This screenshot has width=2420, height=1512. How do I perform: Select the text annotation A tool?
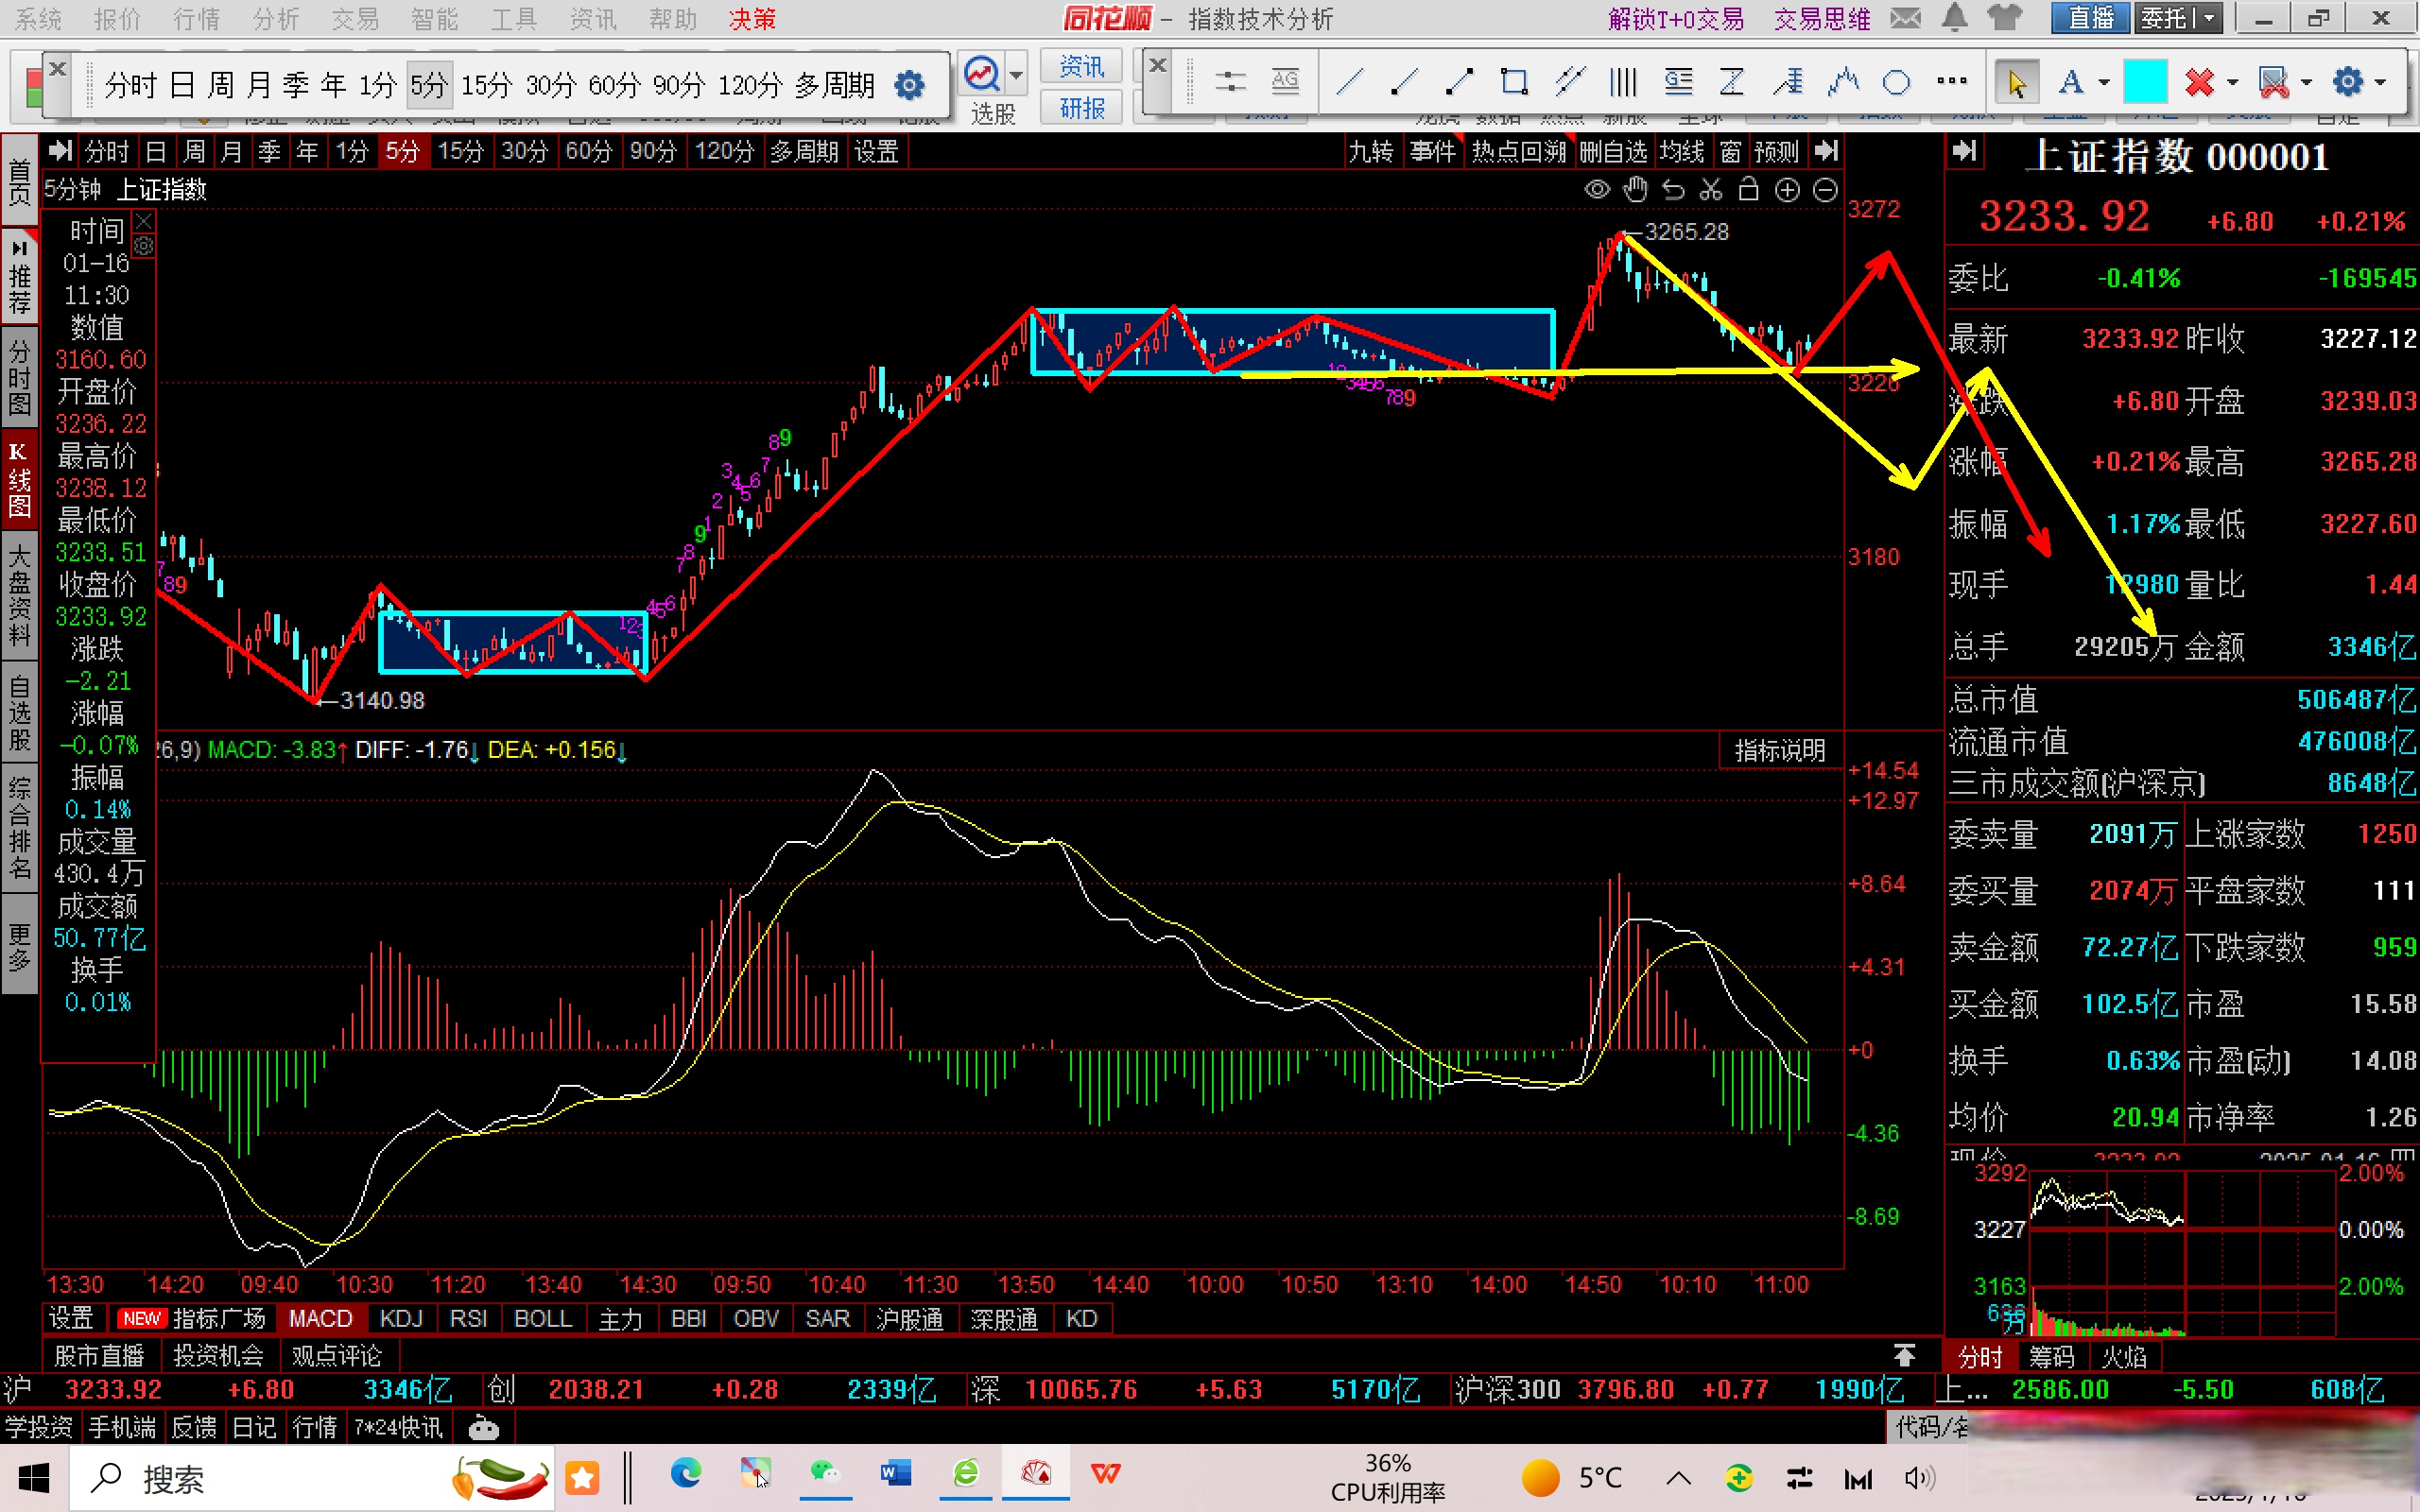tap(2070, 82)
